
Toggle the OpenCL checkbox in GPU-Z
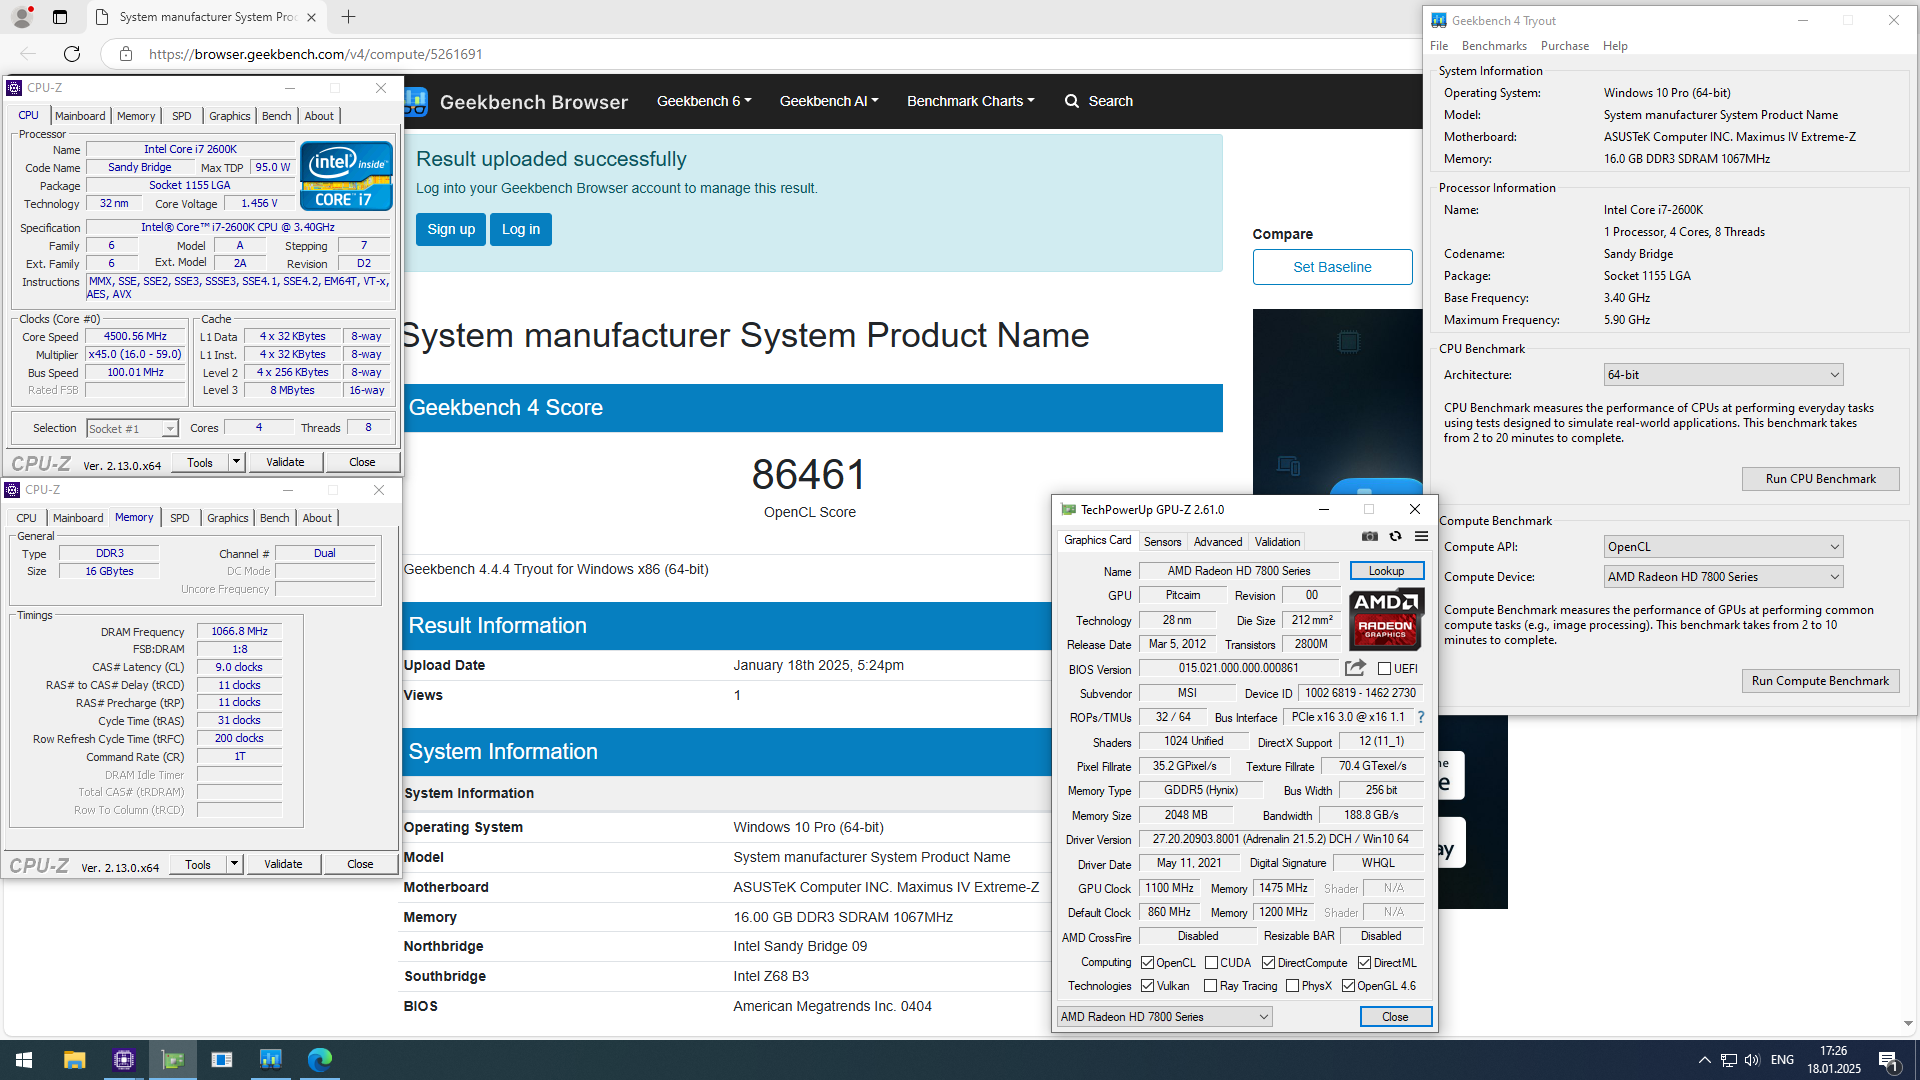[x=1147, y=963]
